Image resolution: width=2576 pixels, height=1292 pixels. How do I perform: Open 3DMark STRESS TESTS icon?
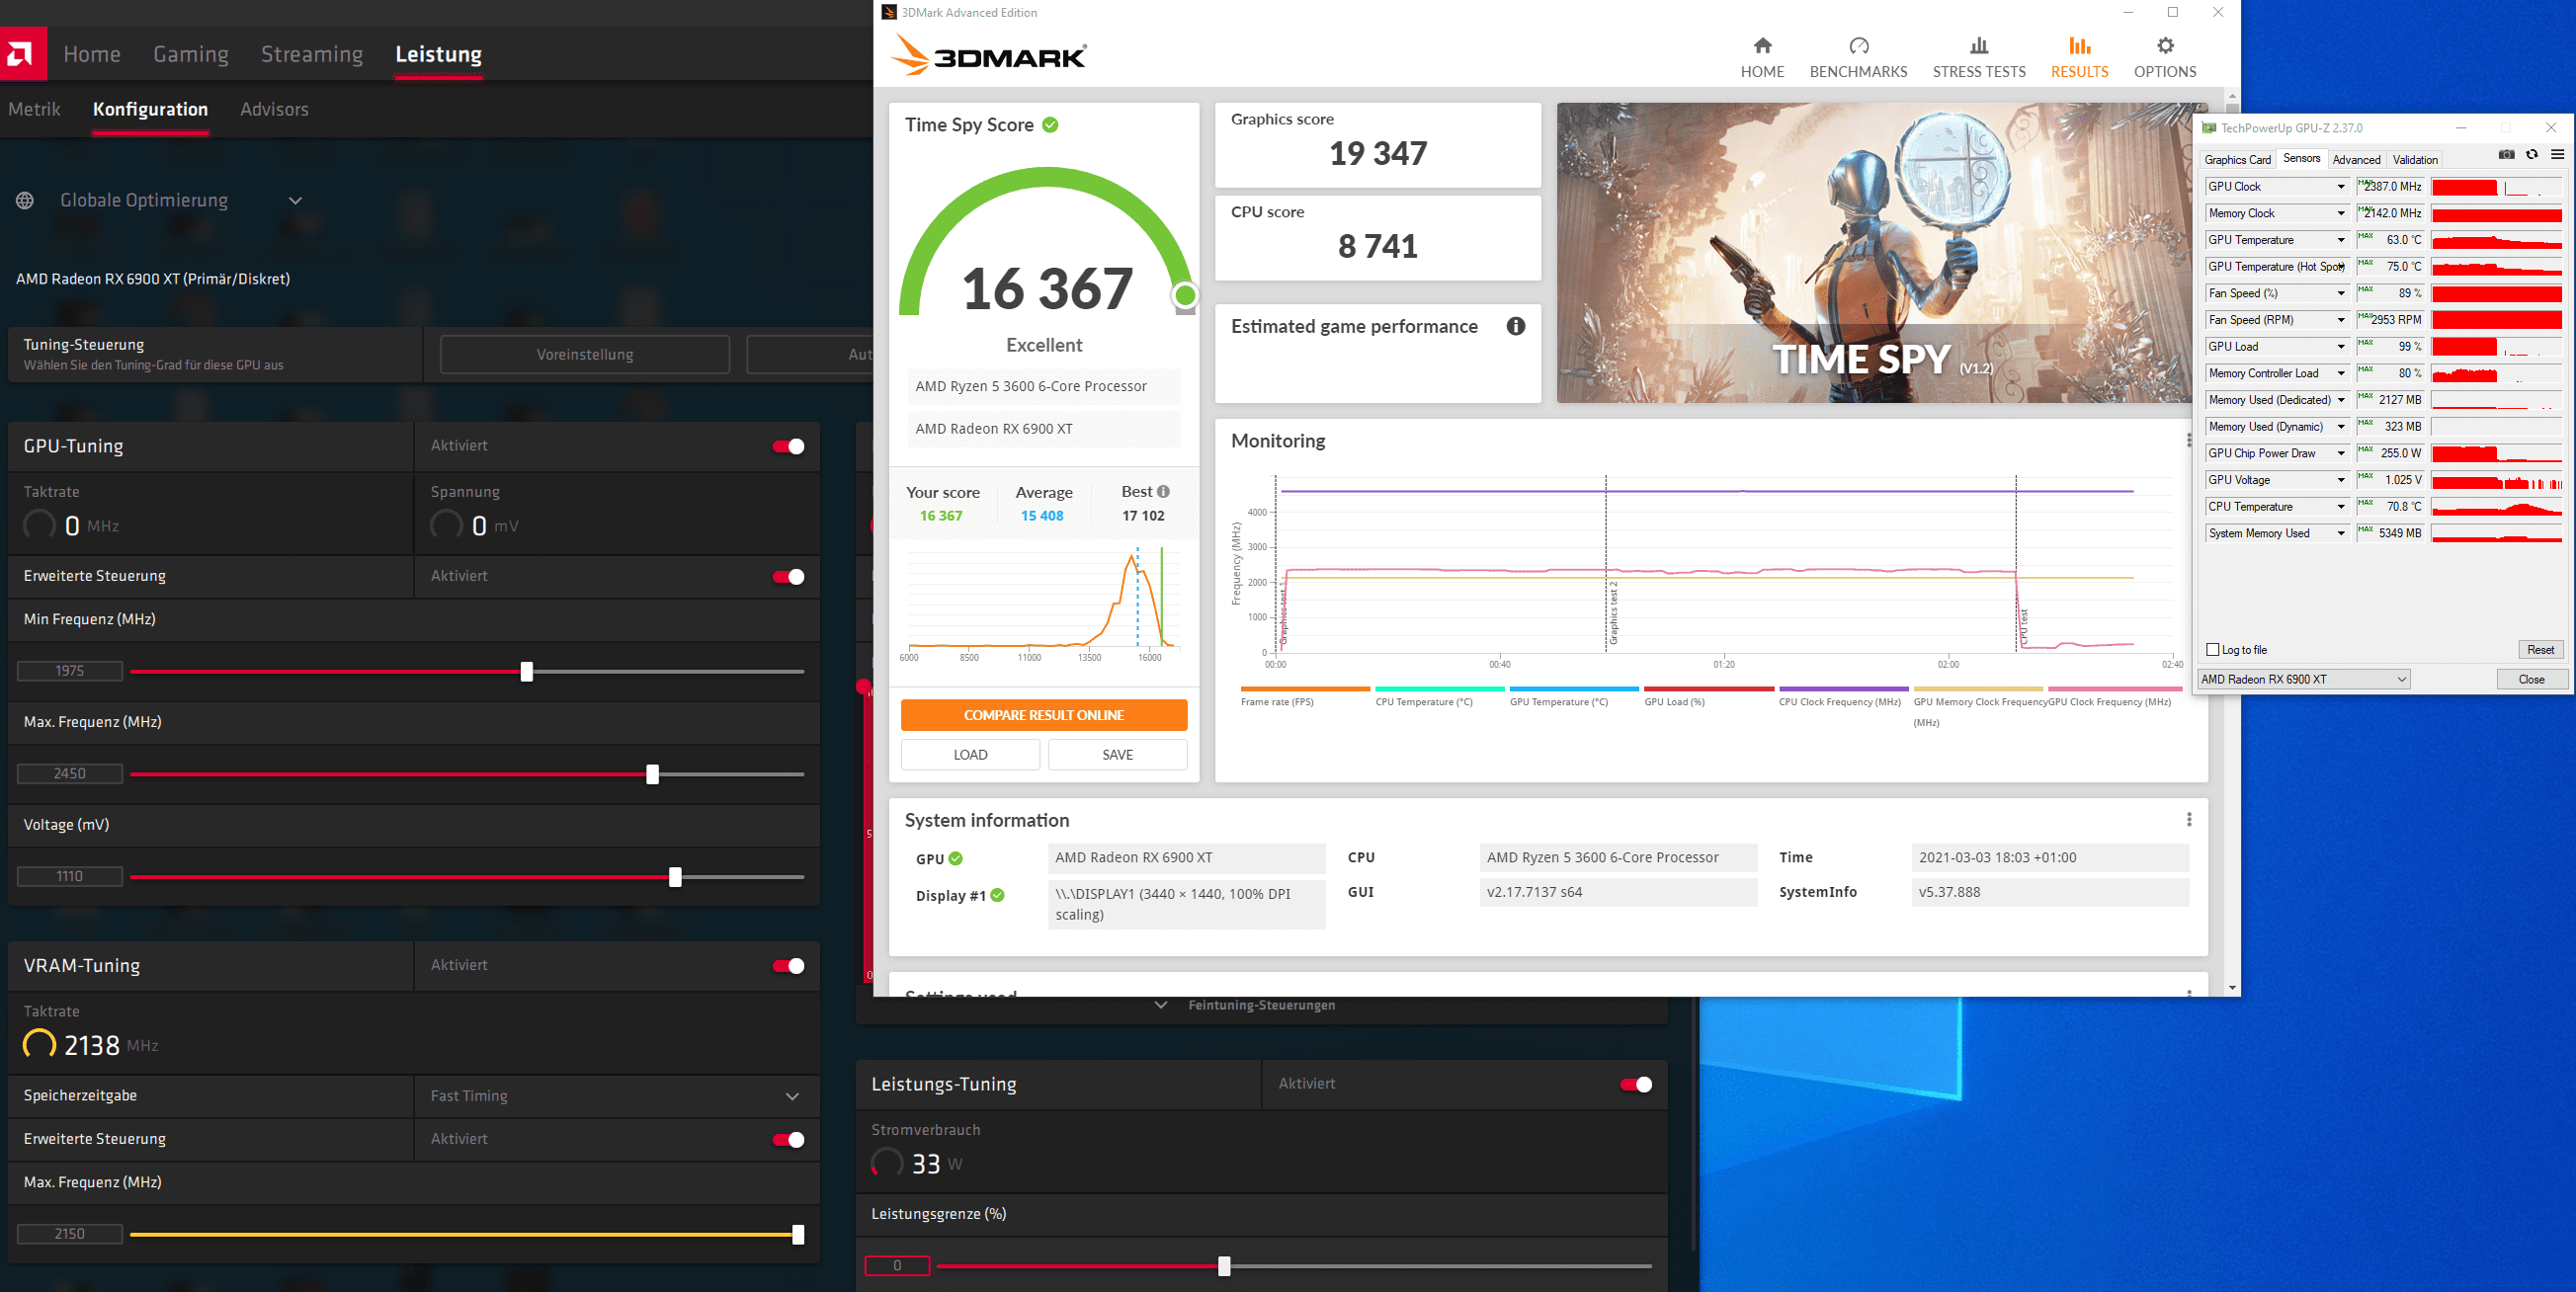pyautogui.click(x=1978, y=45)
